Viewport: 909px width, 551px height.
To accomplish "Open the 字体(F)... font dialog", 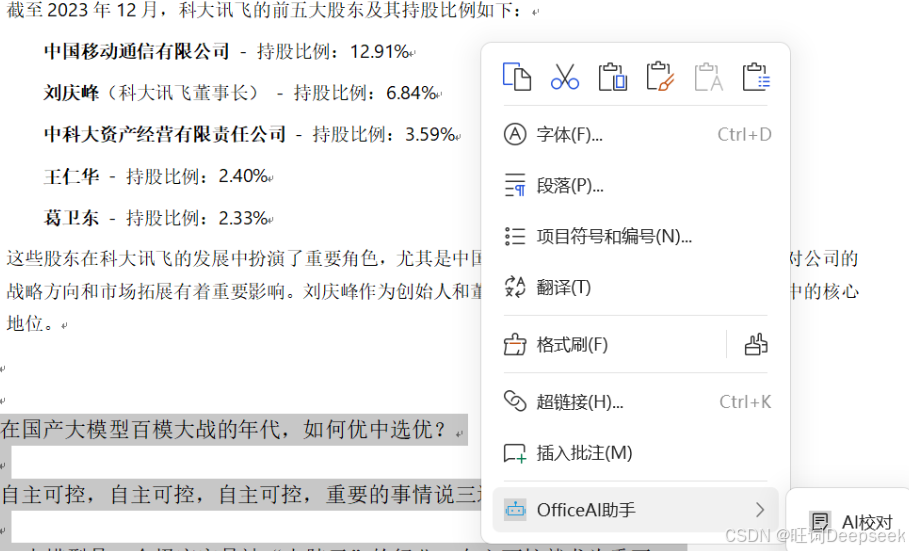I will (x=636, y=135).
